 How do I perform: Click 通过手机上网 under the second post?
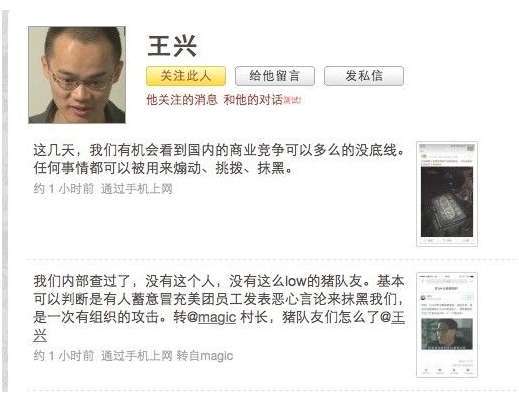coord(137,356)
